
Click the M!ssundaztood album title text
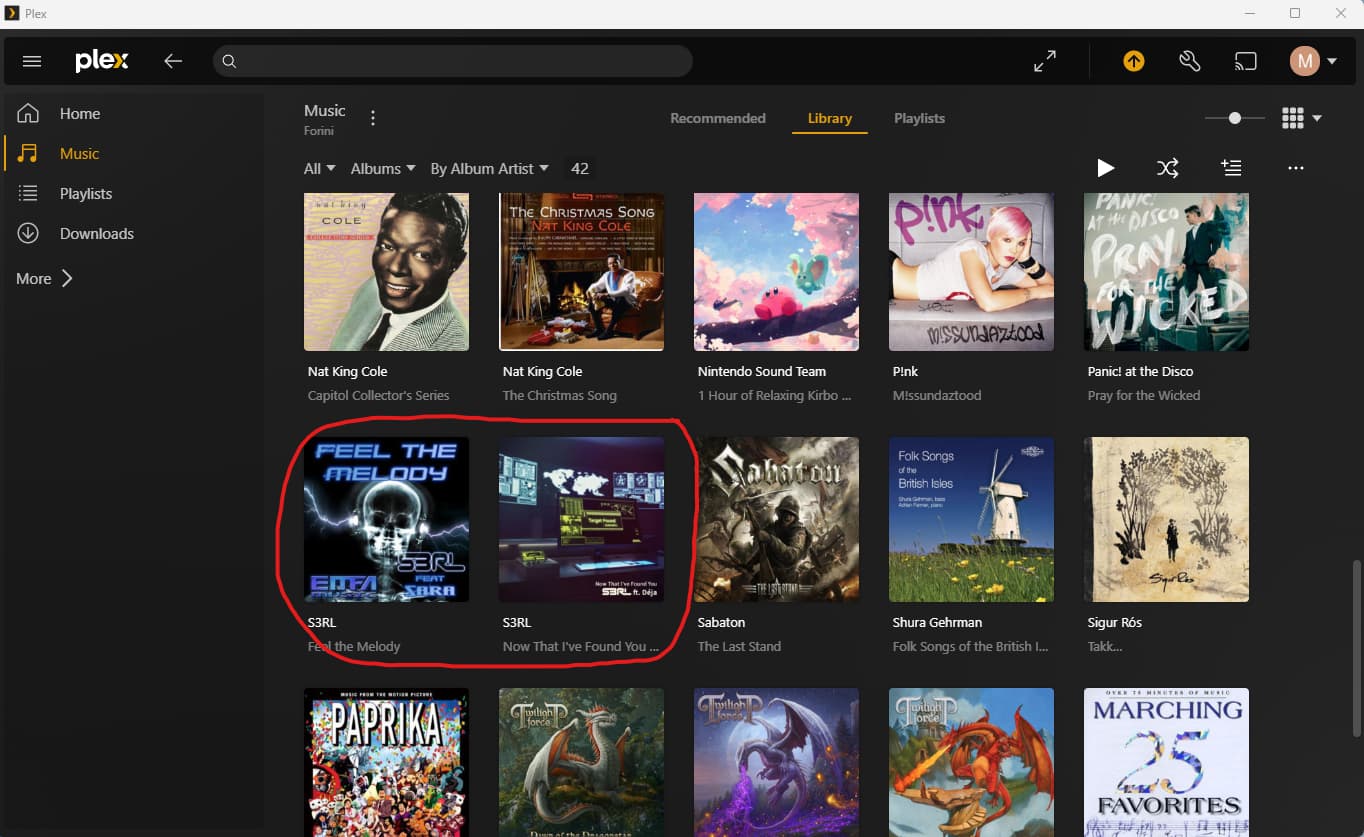937,395
